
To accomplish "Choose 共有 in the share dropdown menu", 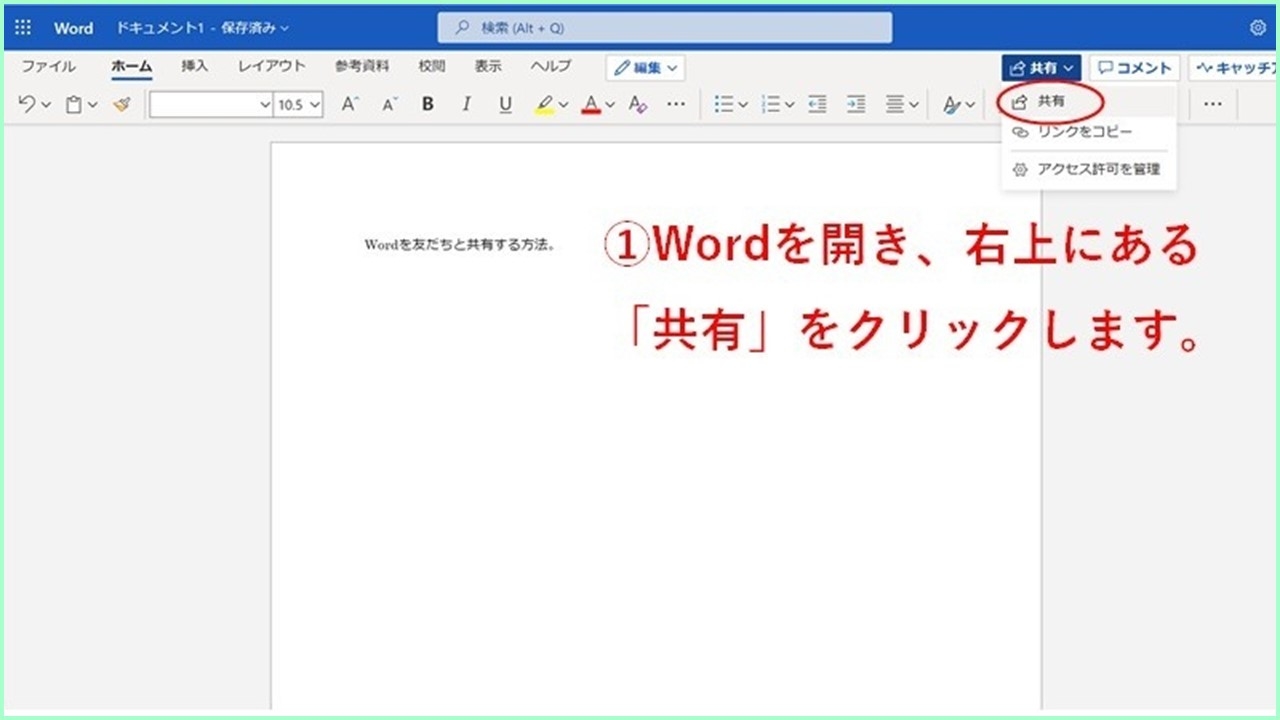I will tap(1088, 102).
